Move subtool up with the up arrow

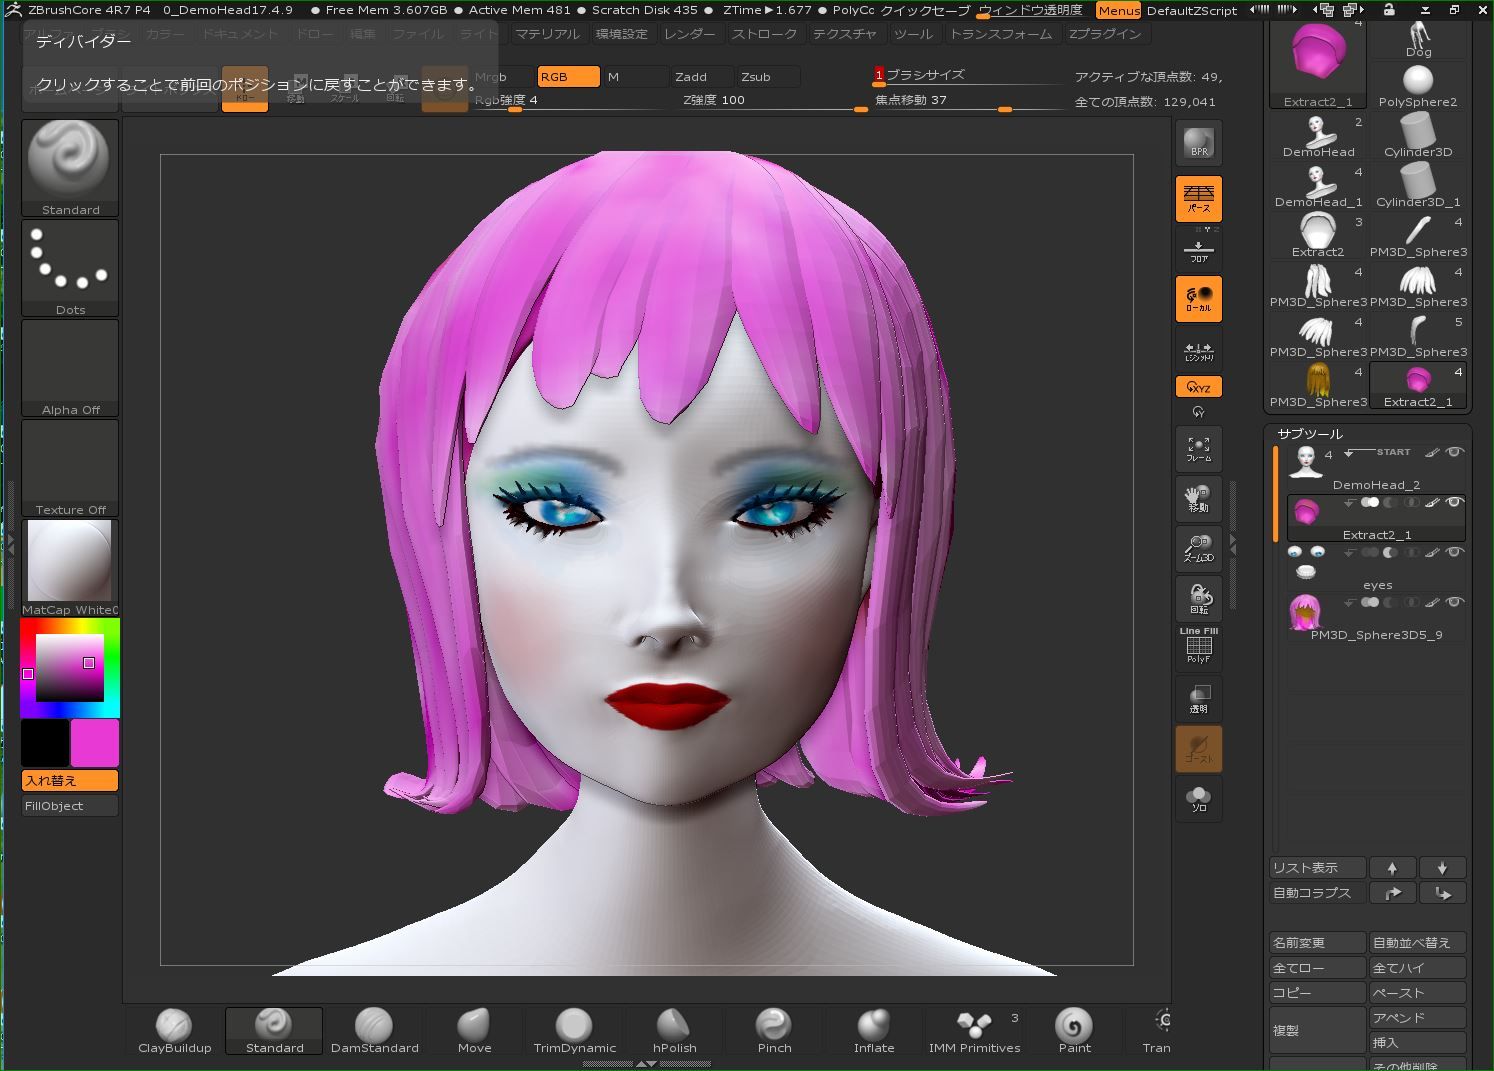[x=1392, y=868]
